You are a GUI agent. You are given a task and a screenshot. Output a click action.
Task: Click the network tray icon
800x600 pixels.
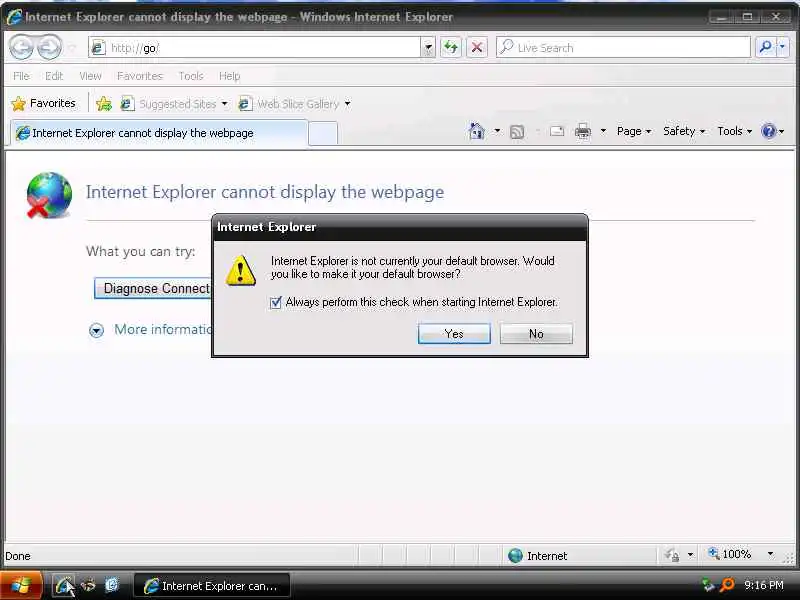click(x=708, y=585)
